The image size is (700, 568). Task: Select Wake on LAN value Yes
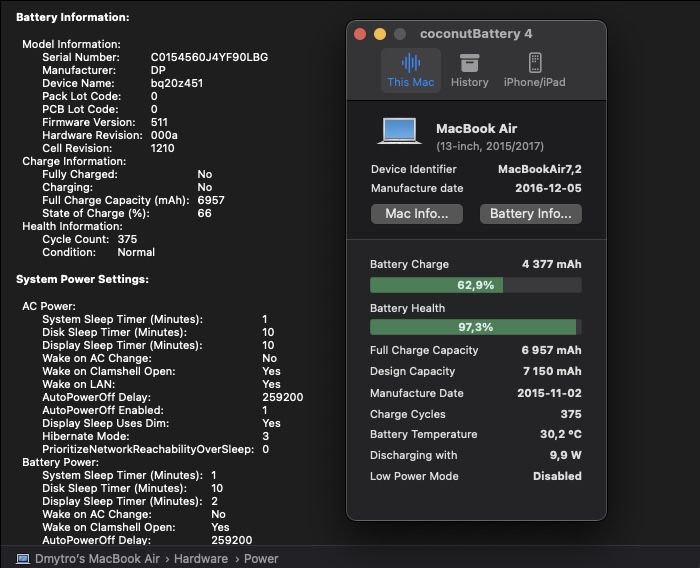(x=271, y=384)
